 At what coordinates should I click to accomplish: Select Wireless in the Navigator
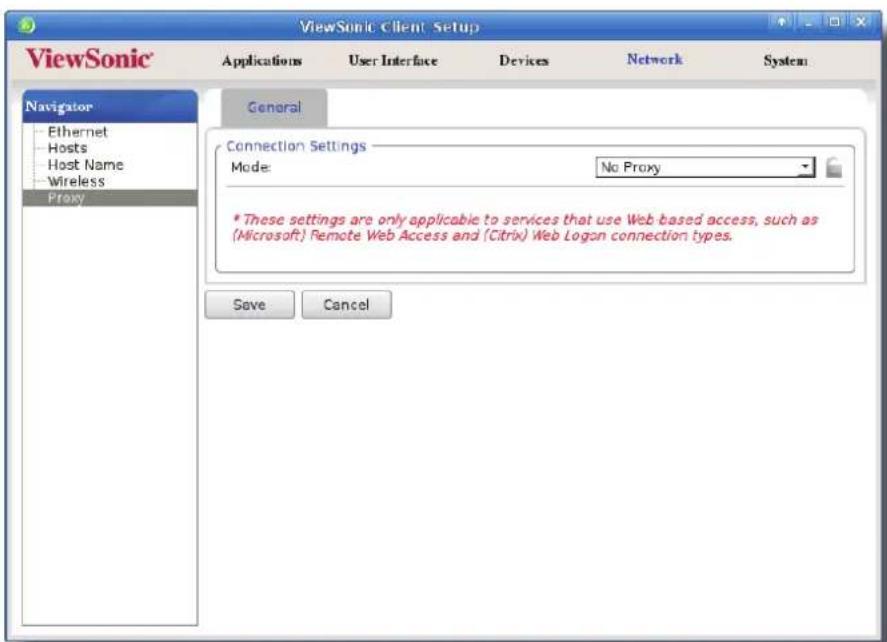(76, 182)
